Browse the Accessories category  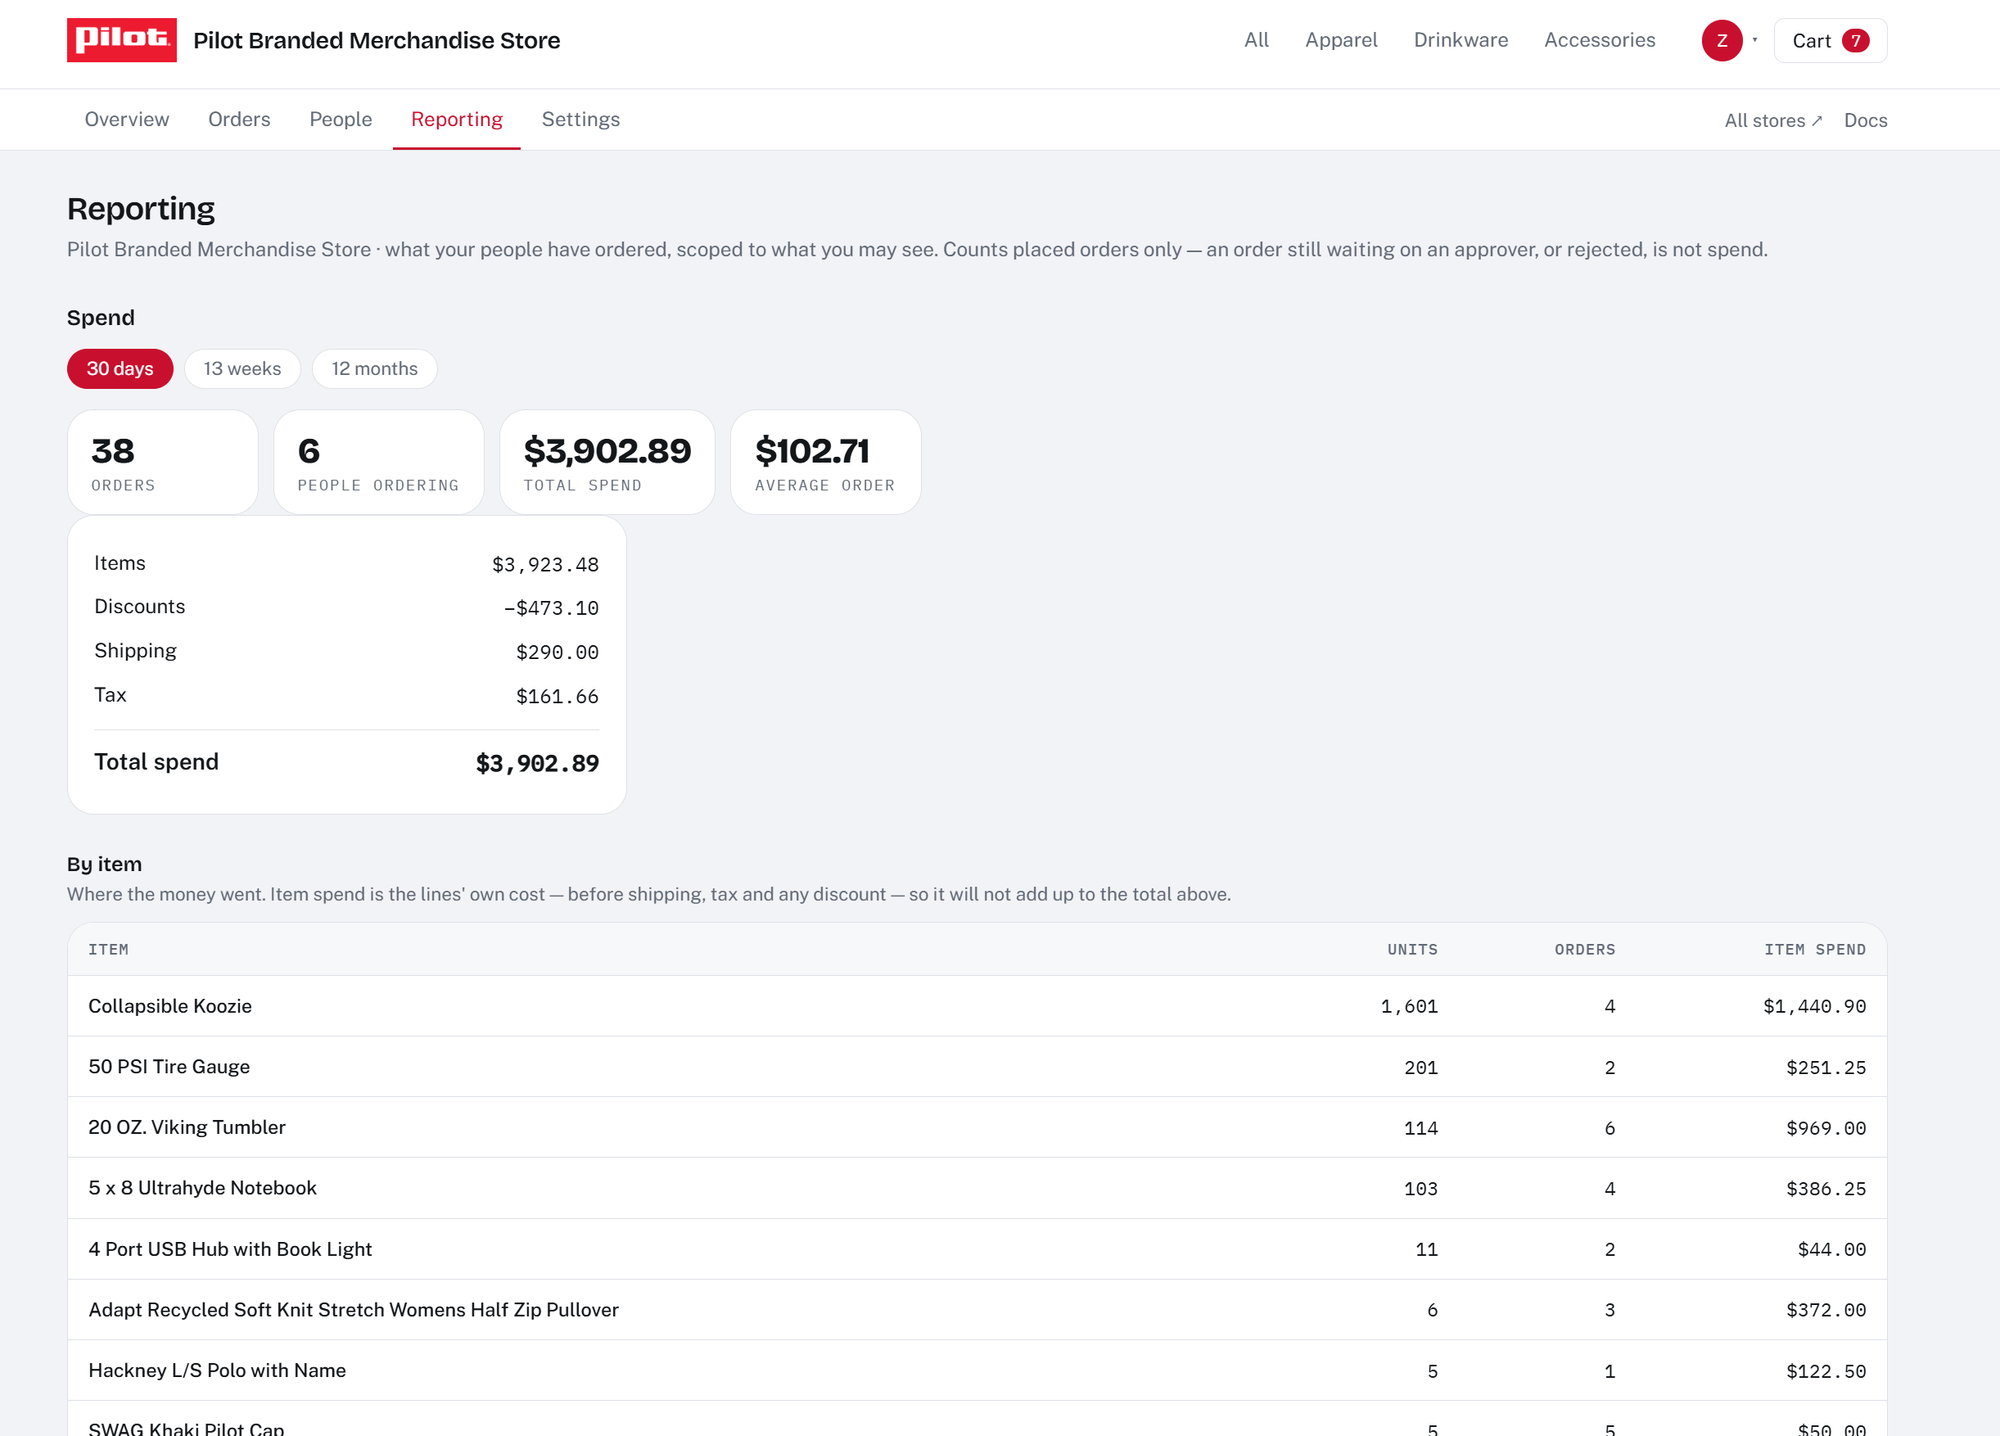pyautogui.click(x=1600, y=40)
